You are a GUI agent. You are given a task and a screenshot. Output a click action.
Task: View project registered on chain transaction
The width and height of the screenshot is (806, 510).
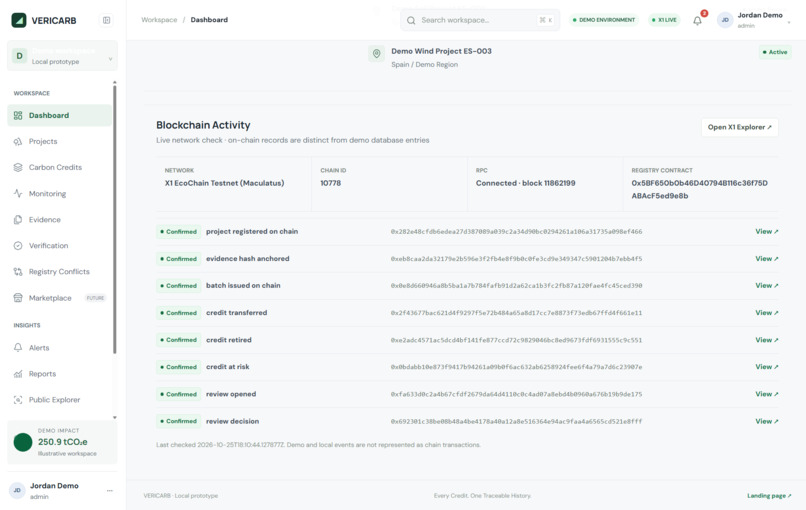[766, 231]
